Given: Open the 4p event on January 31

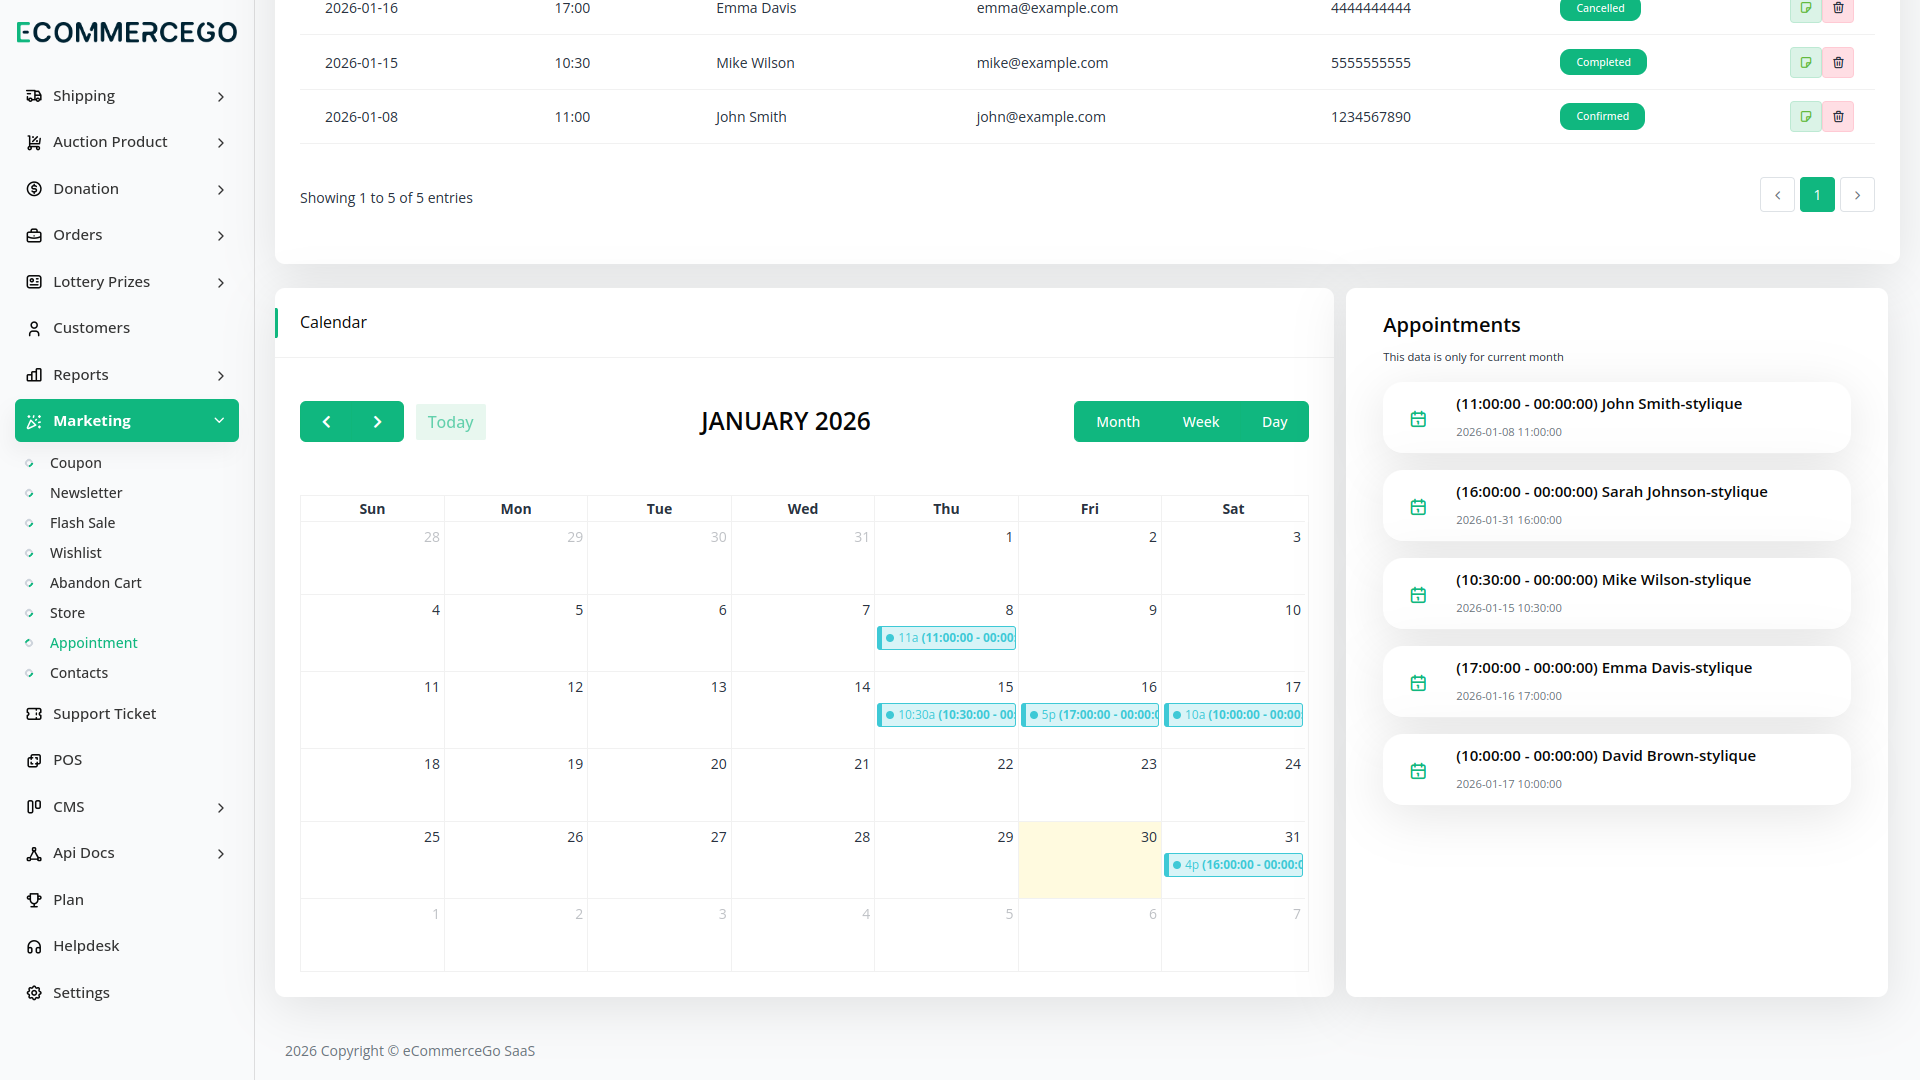Looking at the screenshot, I should click(1234, 865).
